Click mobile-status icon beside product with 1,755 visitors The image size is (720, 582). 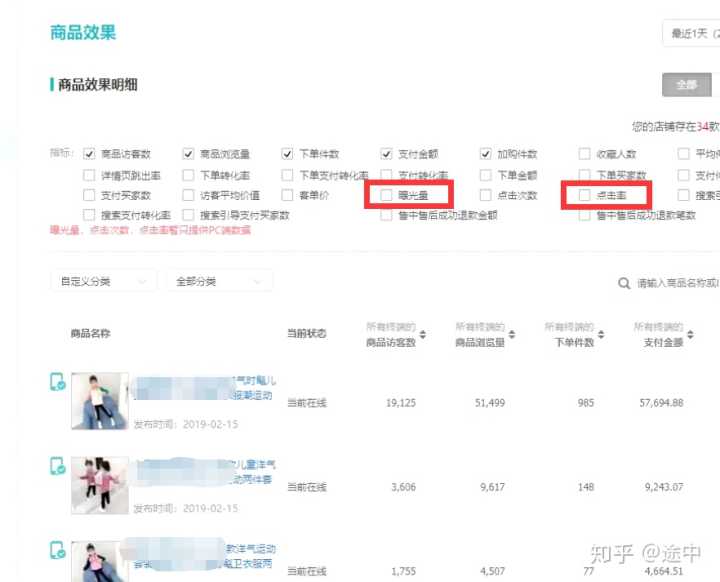(57, 550)
